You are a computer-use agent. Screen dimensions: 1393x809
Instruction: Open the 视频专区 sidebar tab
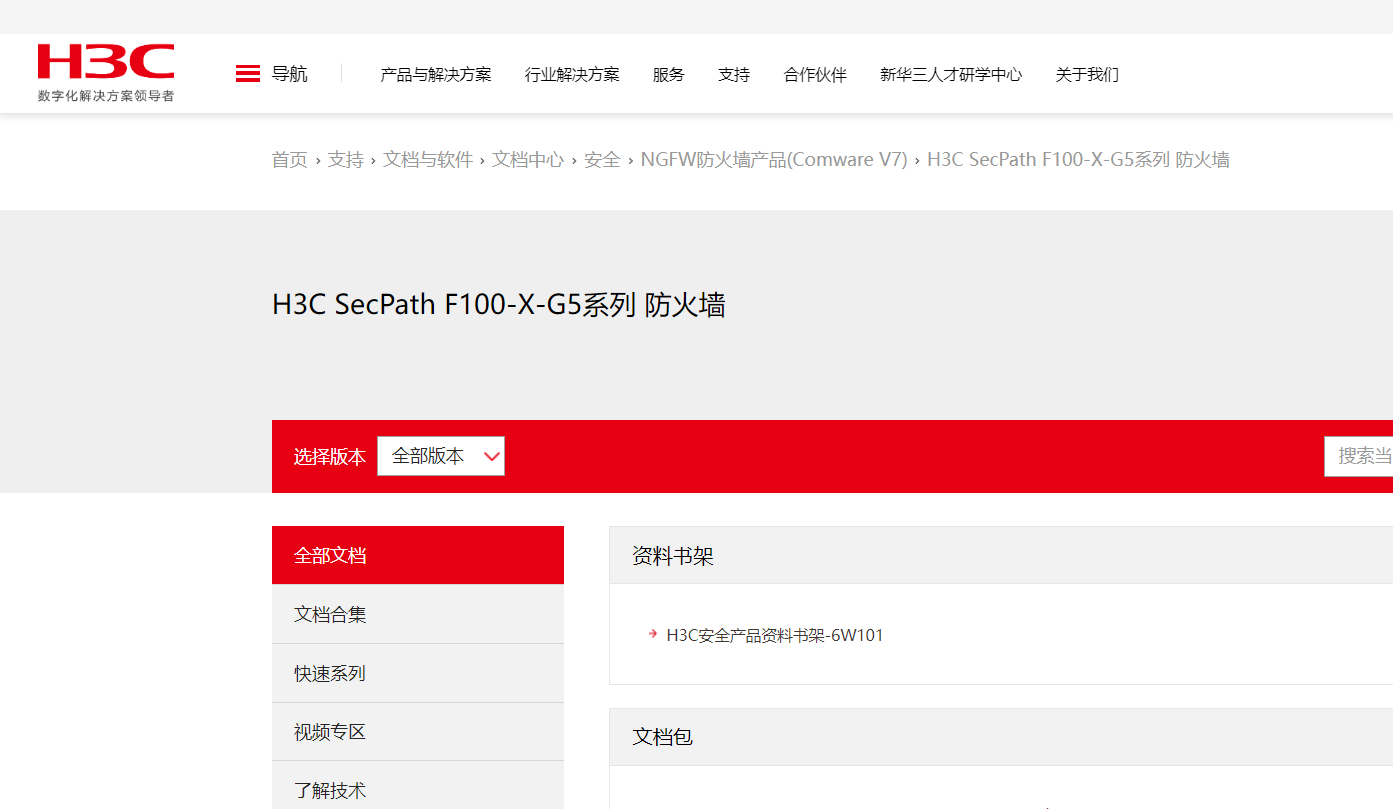pyautogui.click(x=418, y=732)
